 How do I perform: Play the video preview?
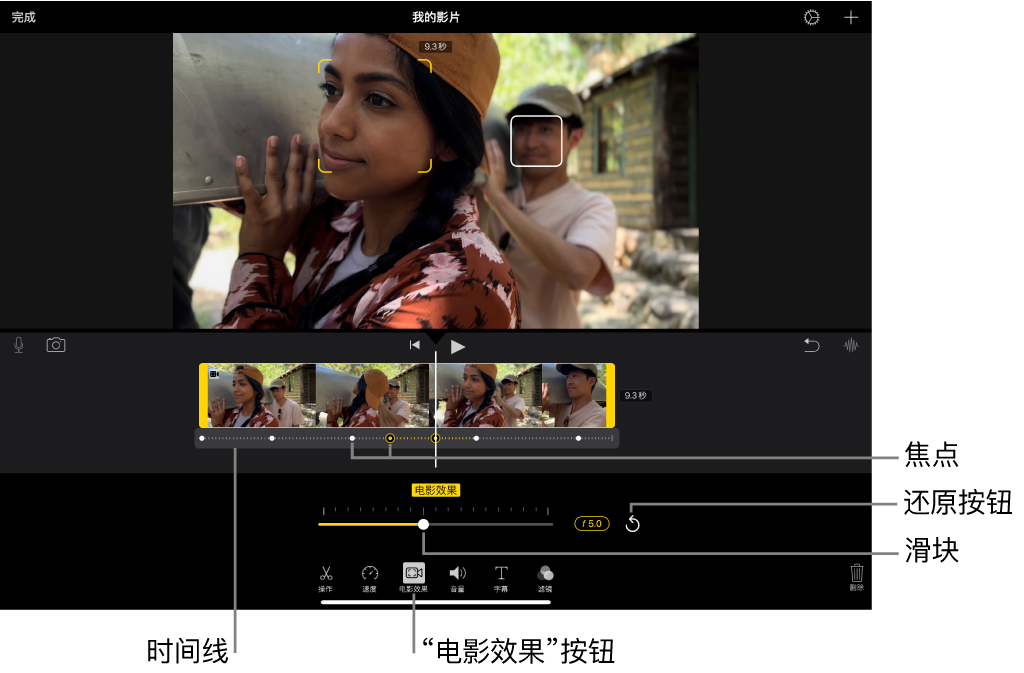[458, 347]
